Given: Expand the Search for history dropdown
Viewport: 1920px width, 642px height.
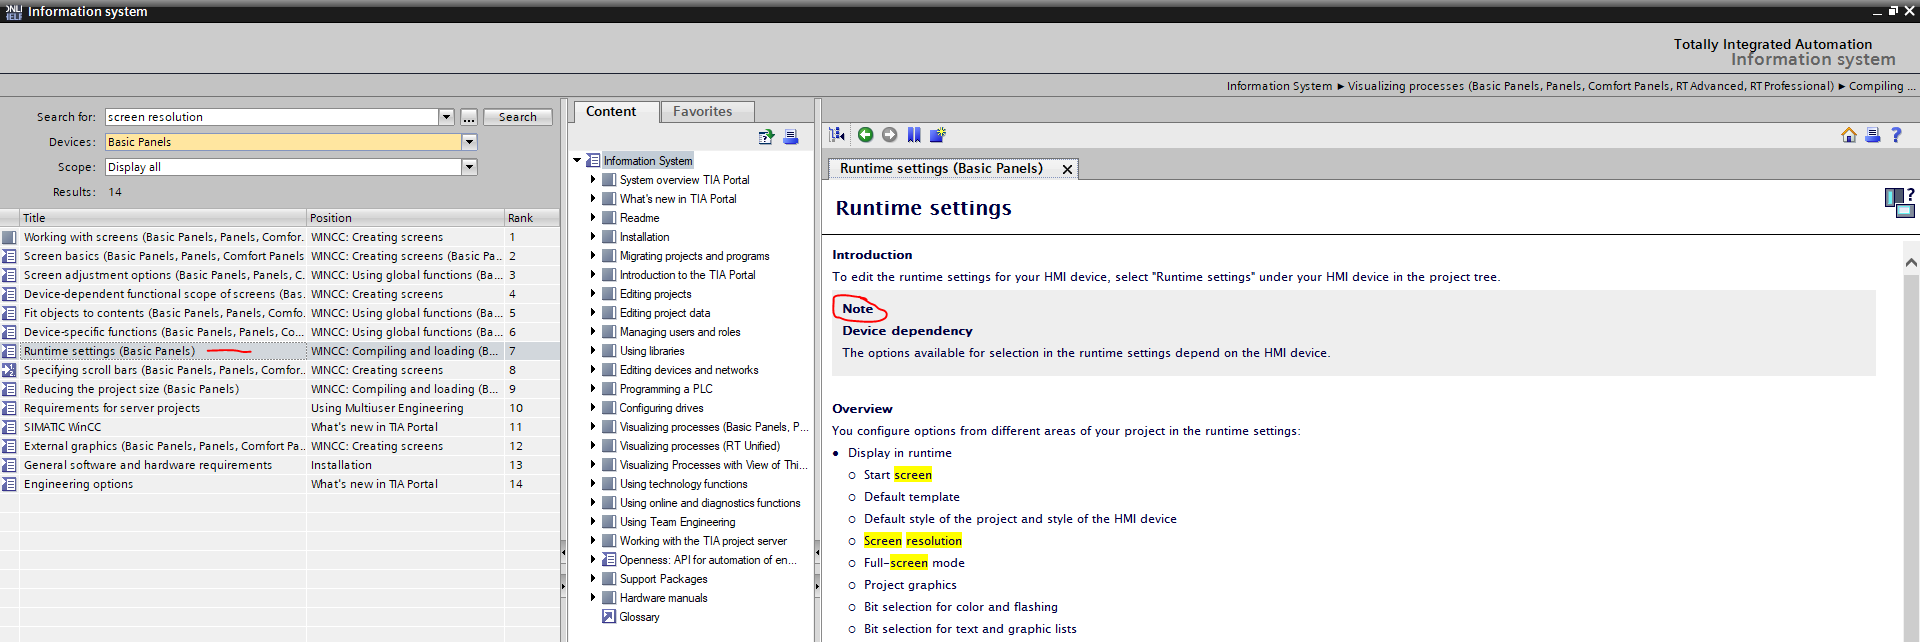Looking at the screenshot, I should pos(446,117).
